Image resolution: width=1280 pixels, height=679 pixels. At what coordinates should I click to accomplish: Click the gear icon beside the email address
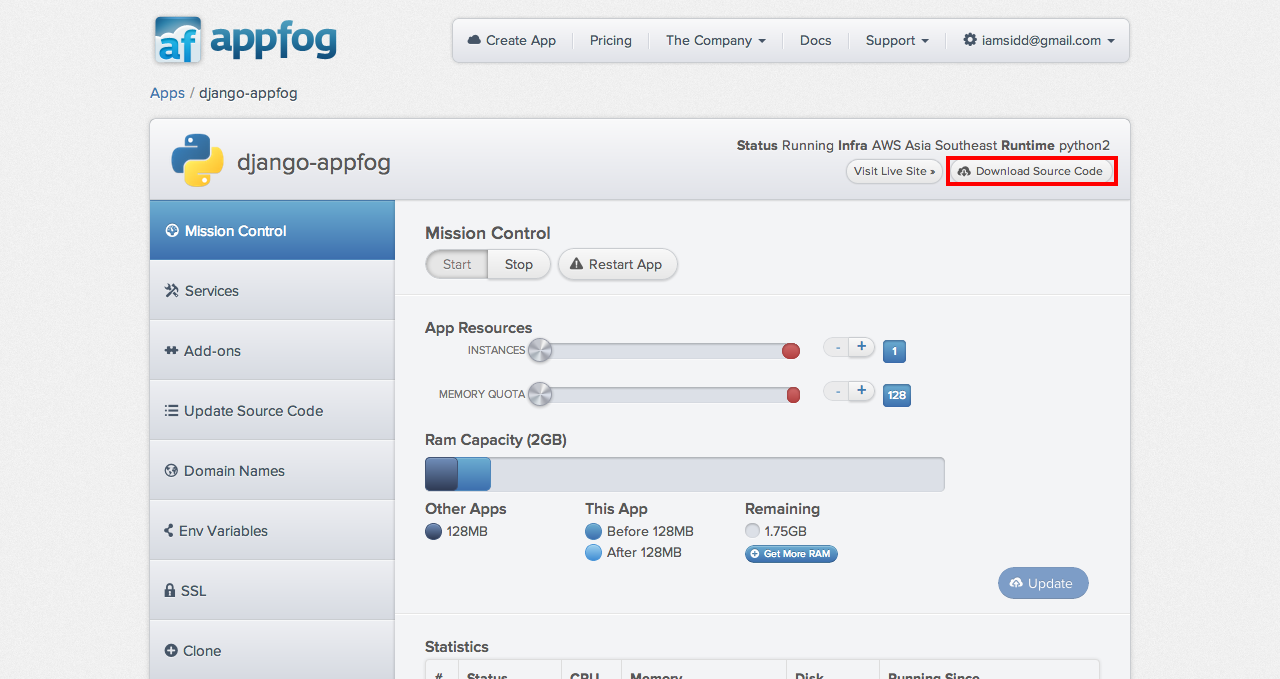pyautogui.click(x=970, y=40)
